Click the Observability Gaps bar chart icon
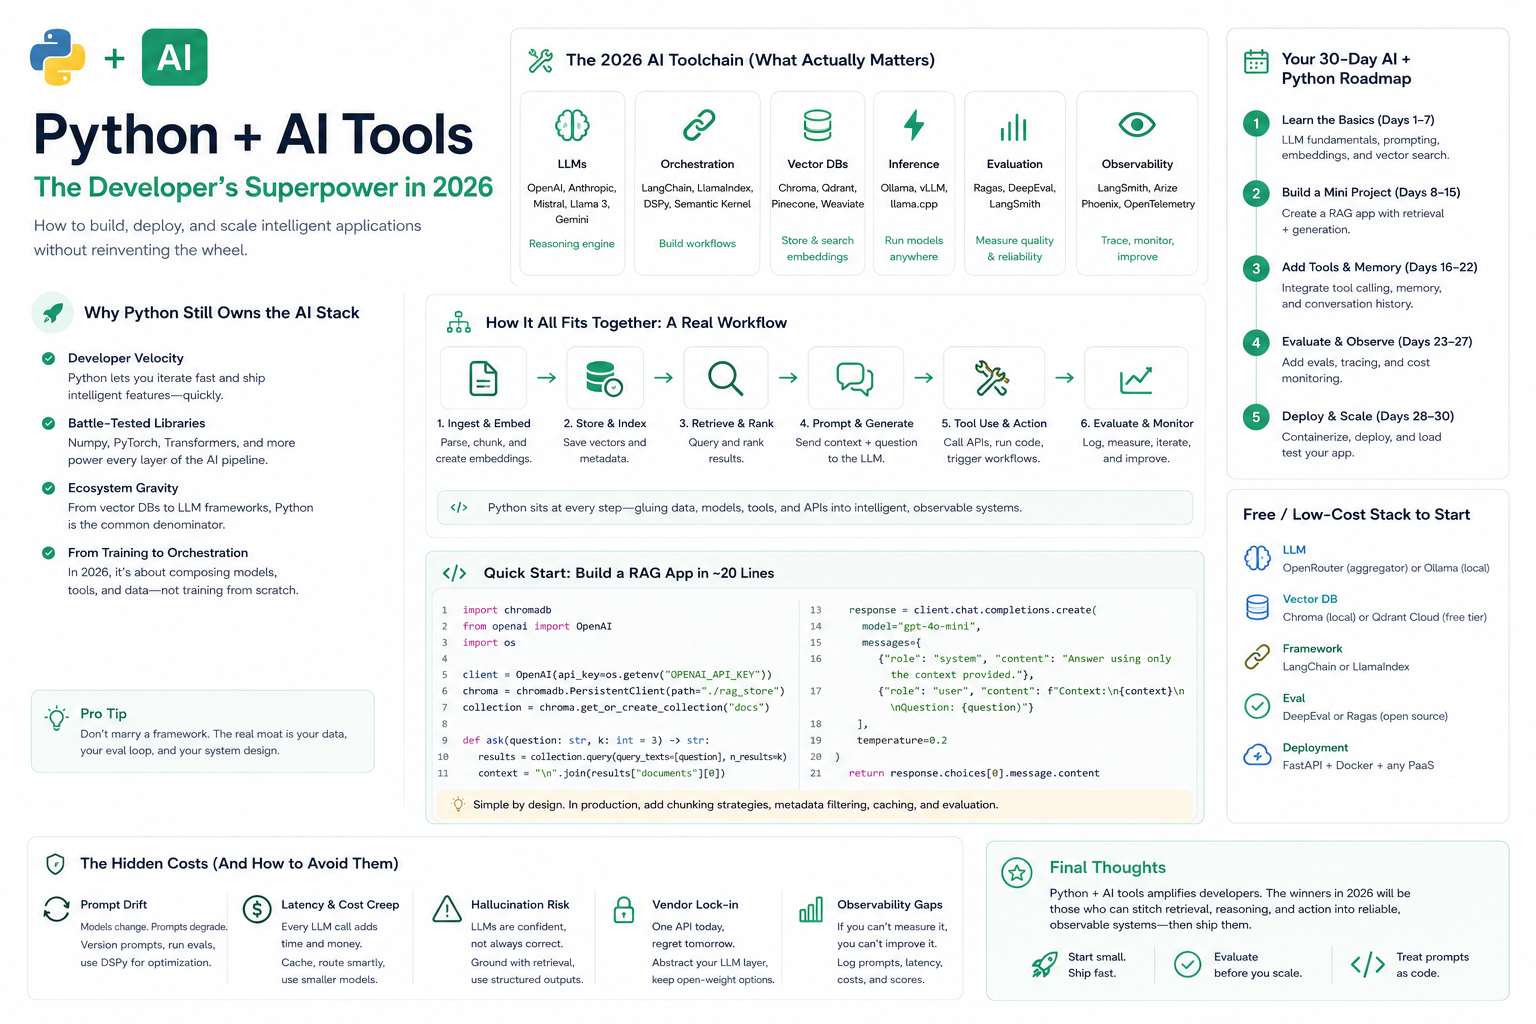1536x1024 pixels. pyautogui.click(x=811, y=909)
